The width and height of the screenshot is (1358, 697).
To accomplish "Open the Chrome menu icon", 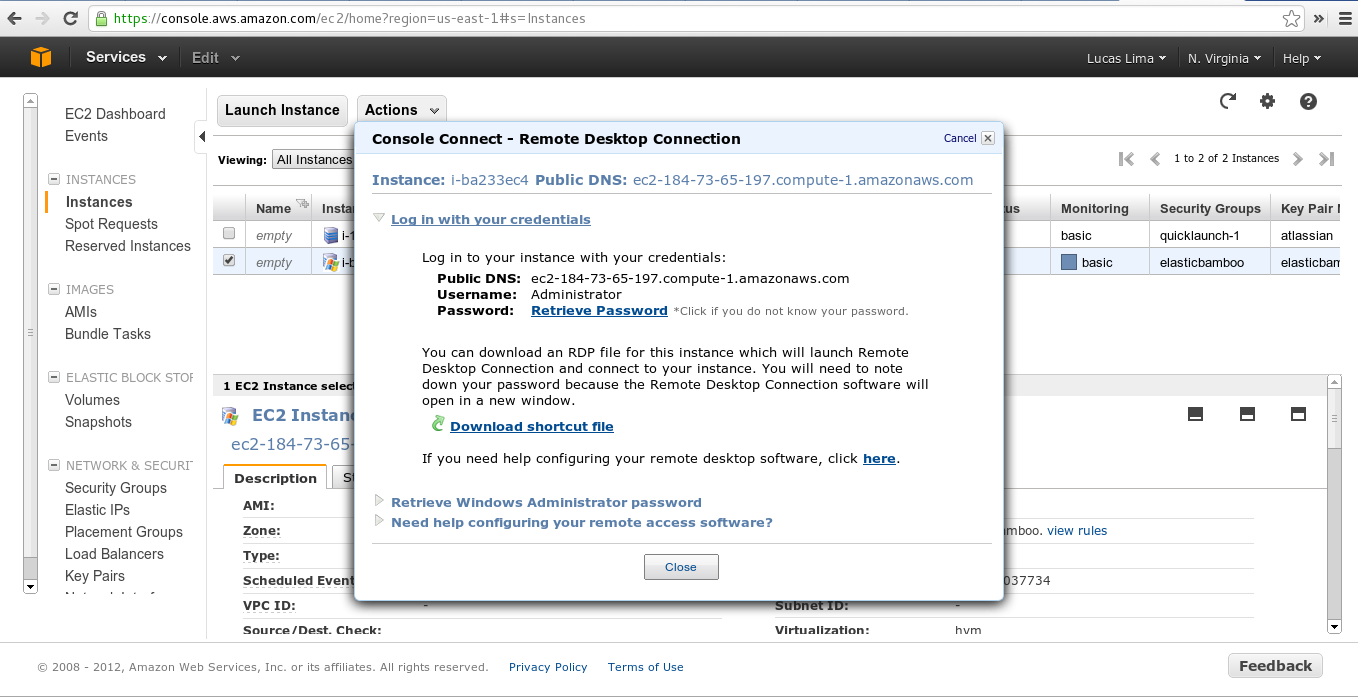I will (x=1345, y=18).
